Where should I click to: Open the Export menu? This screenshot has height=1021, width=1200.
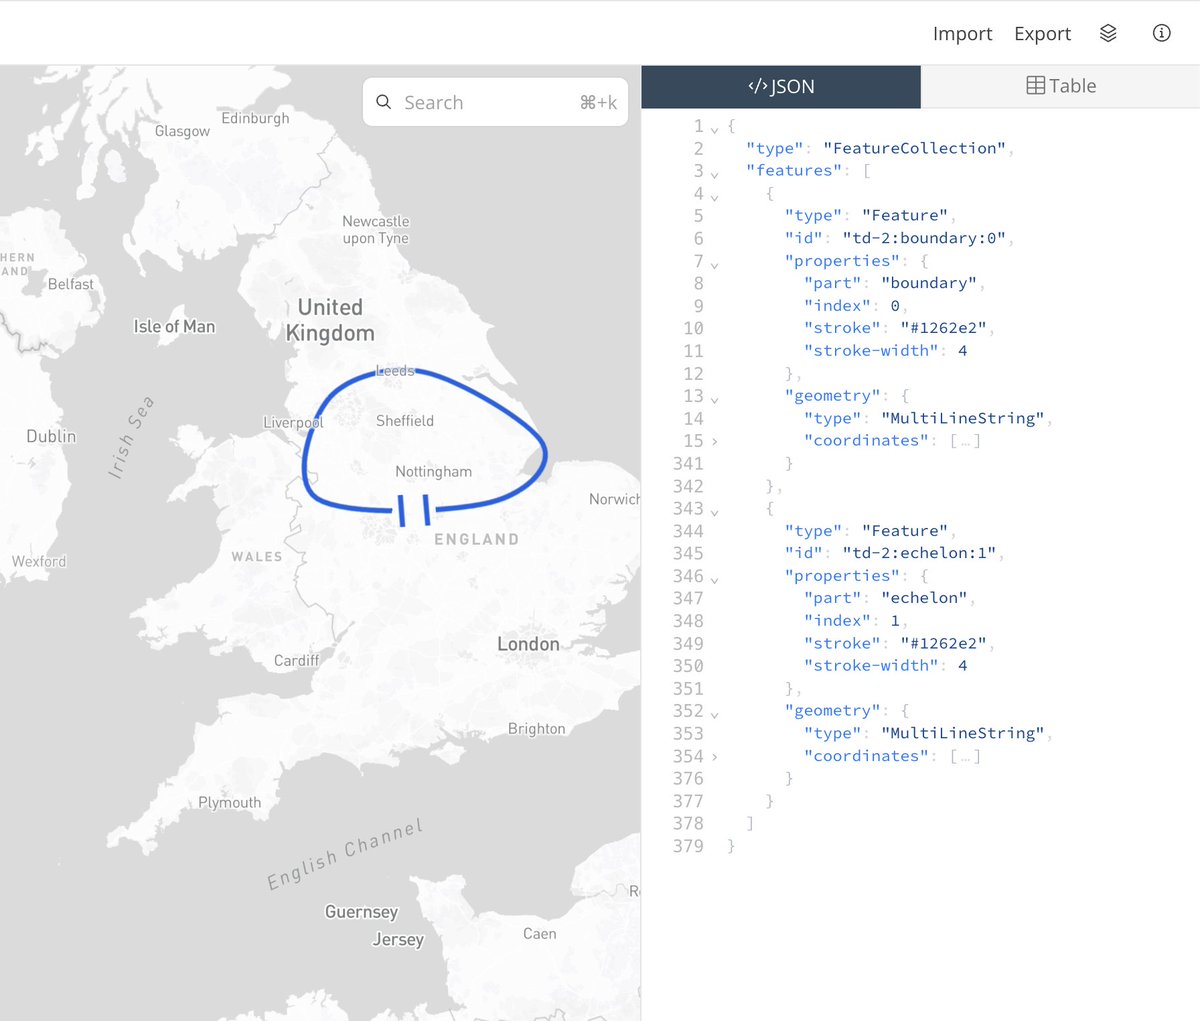[1042, 34]
